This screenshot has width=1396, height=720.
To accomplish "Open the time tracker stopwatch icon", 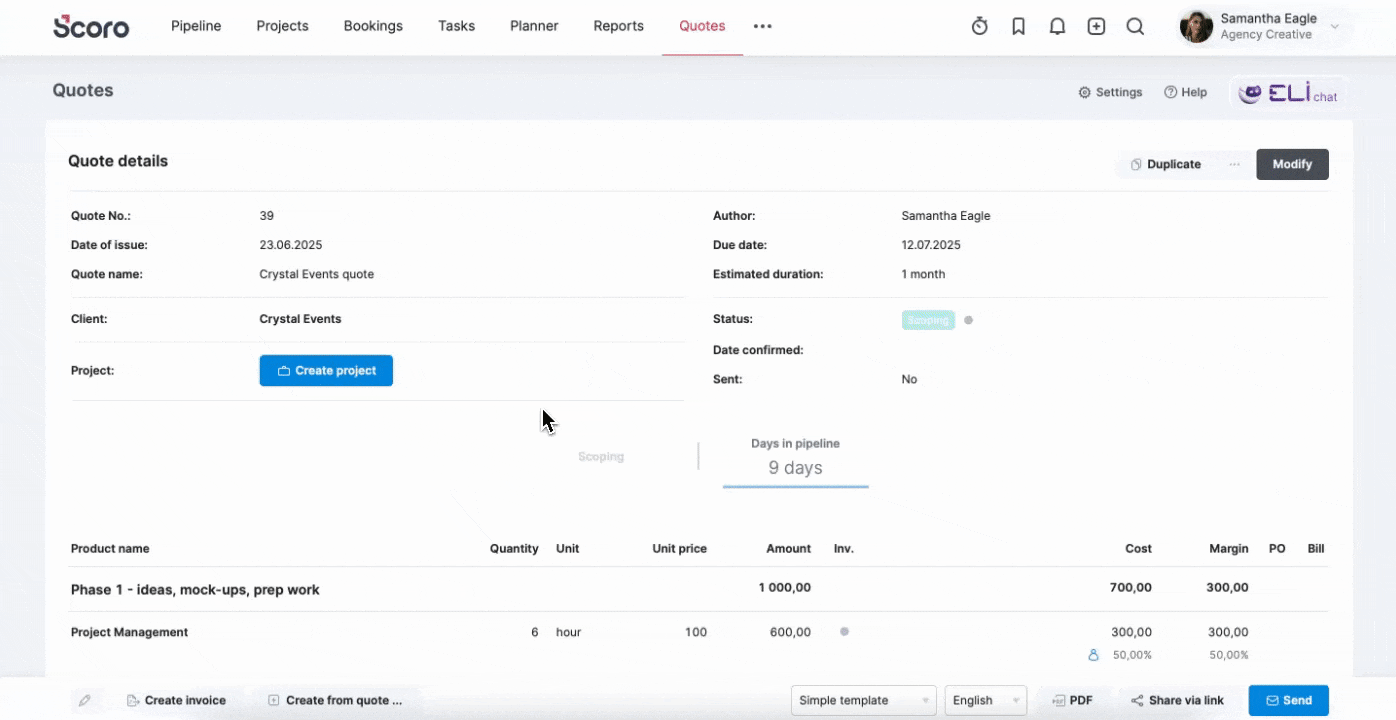I will tap(980, 27).
